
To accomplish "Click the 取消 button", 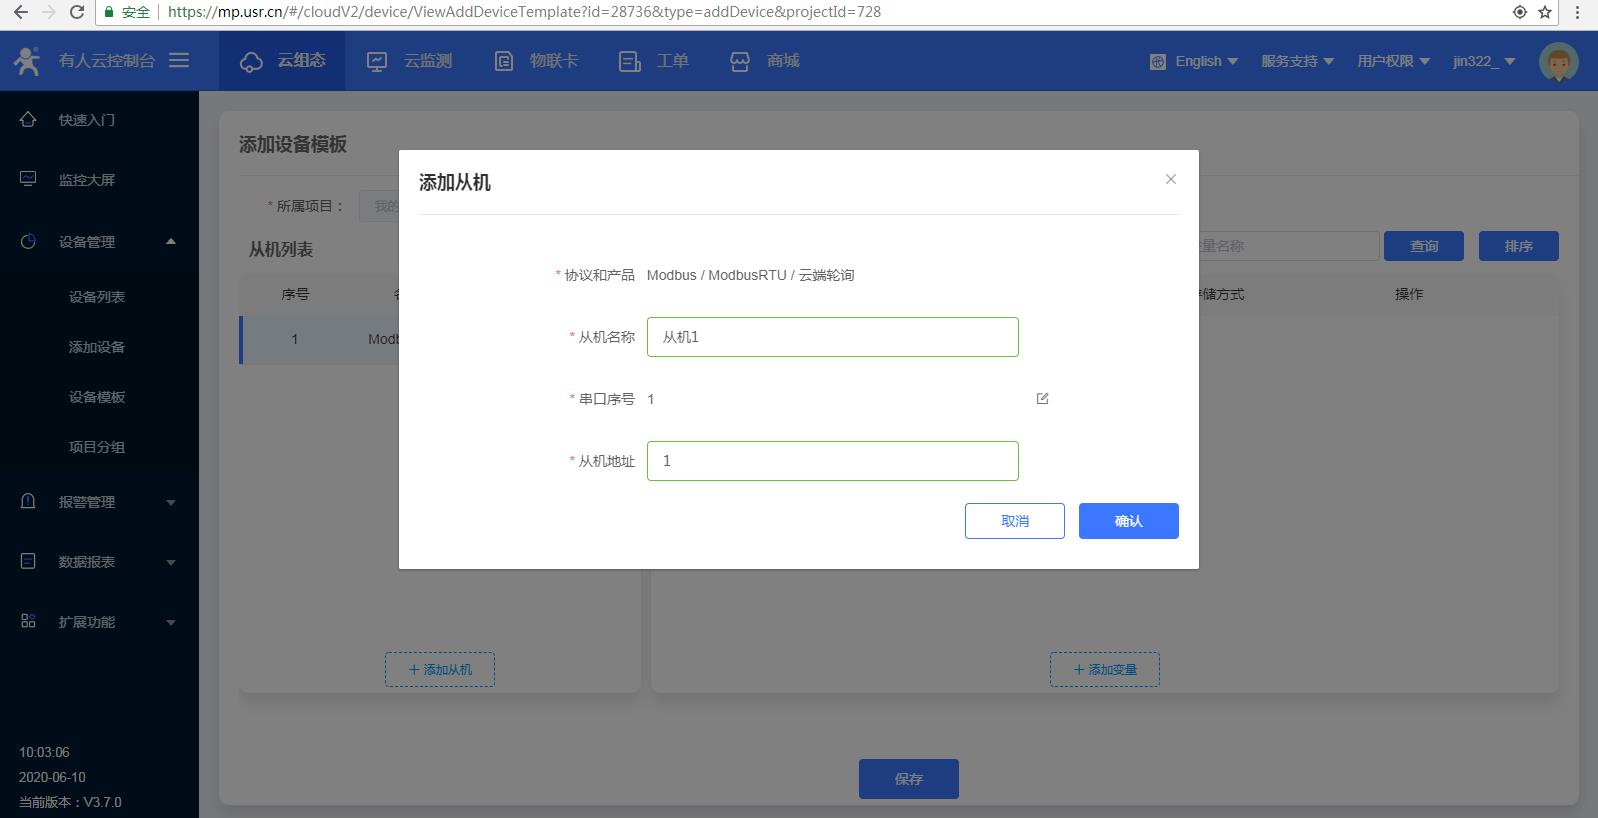I will point(1014,521).
